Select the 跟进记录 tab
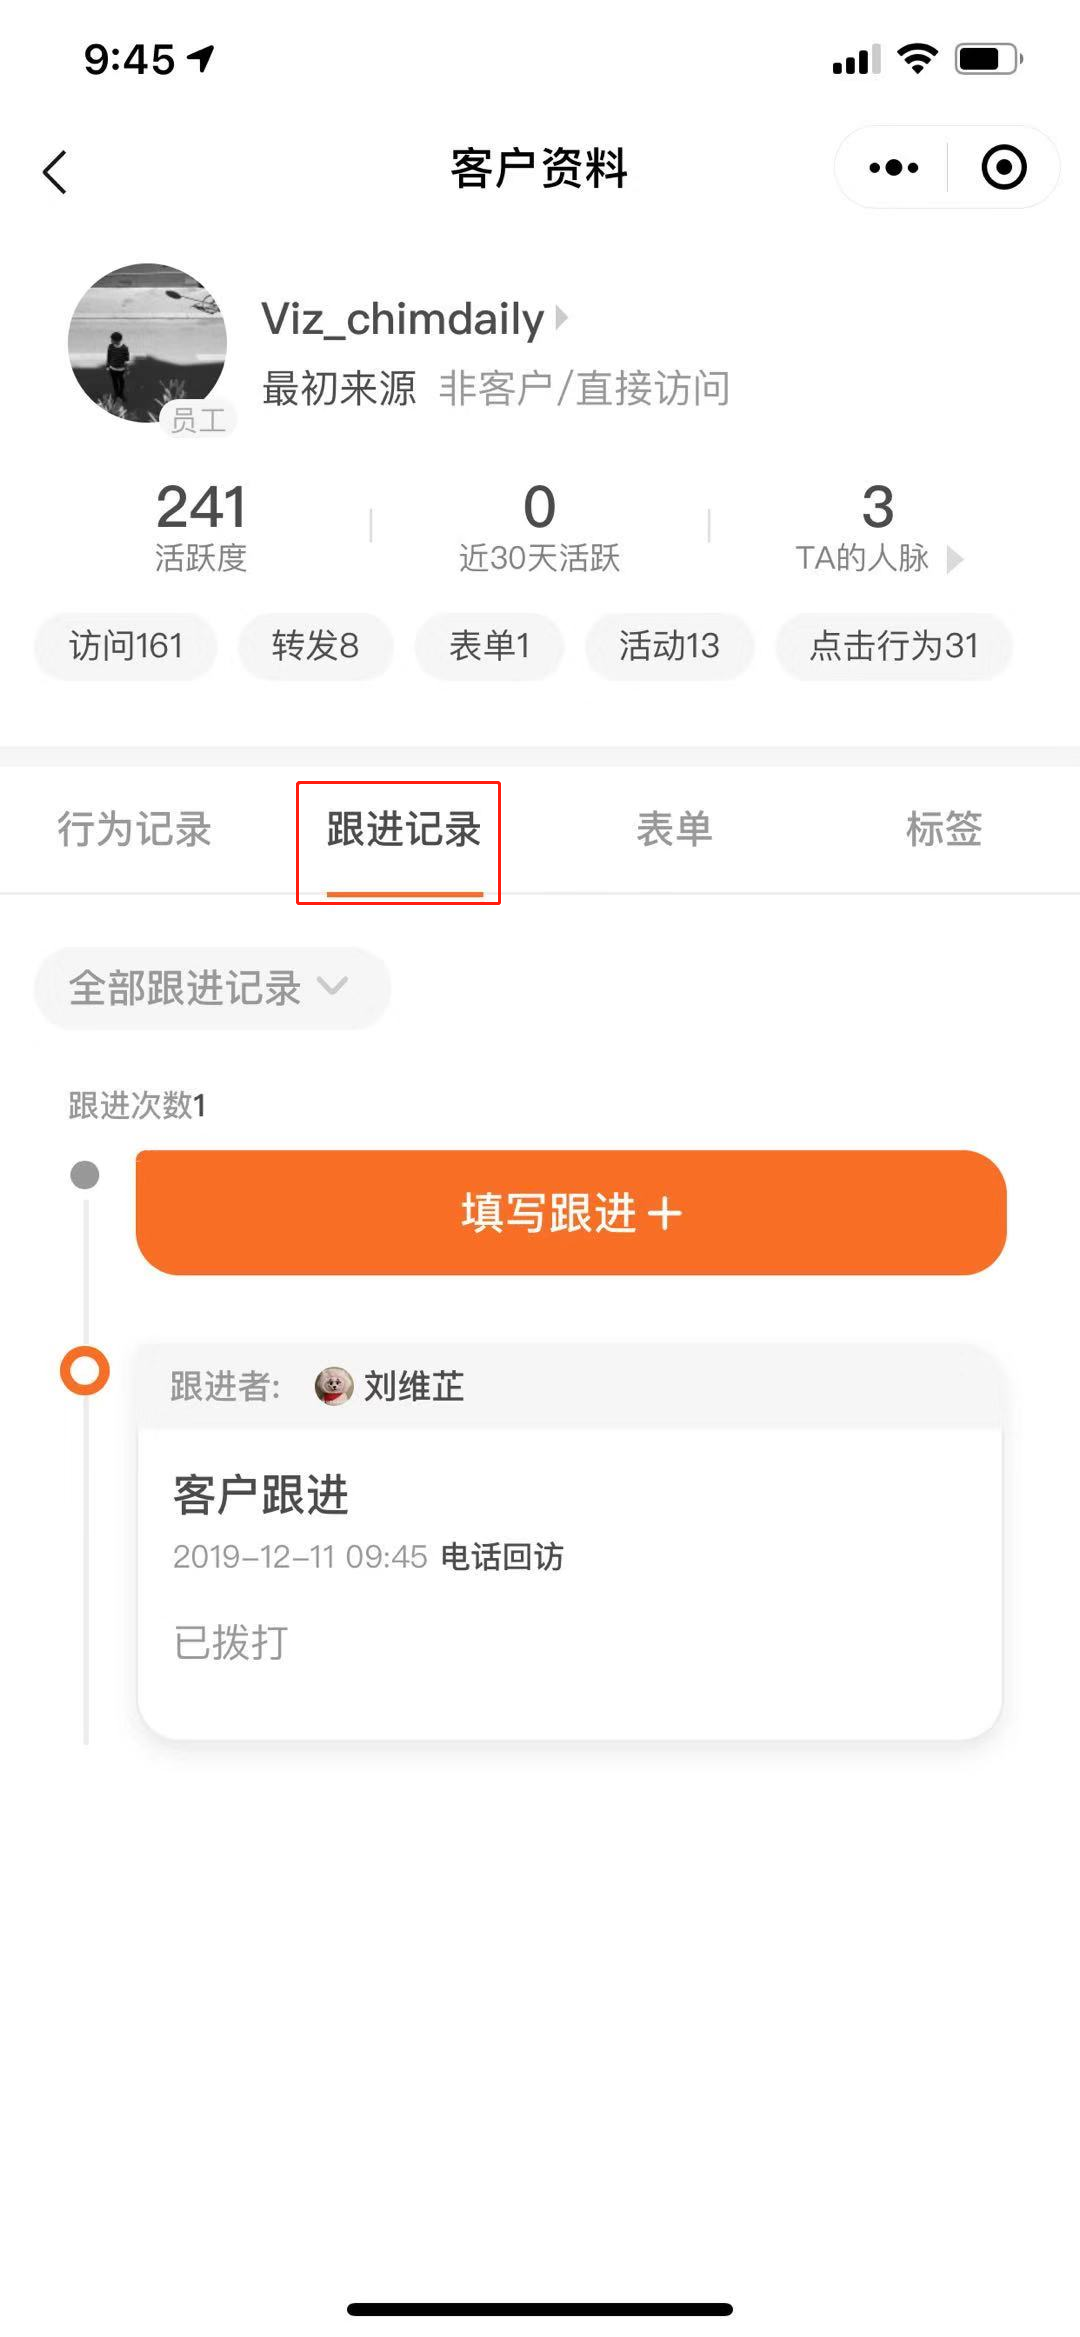Viewport: 1080px width, 2337px height. (x=404, y=829)
